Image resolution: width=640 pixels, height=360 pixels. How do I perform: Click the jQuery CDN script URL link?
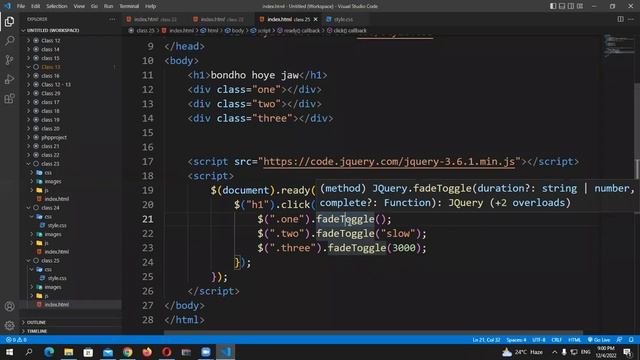(x=389, y=162)
